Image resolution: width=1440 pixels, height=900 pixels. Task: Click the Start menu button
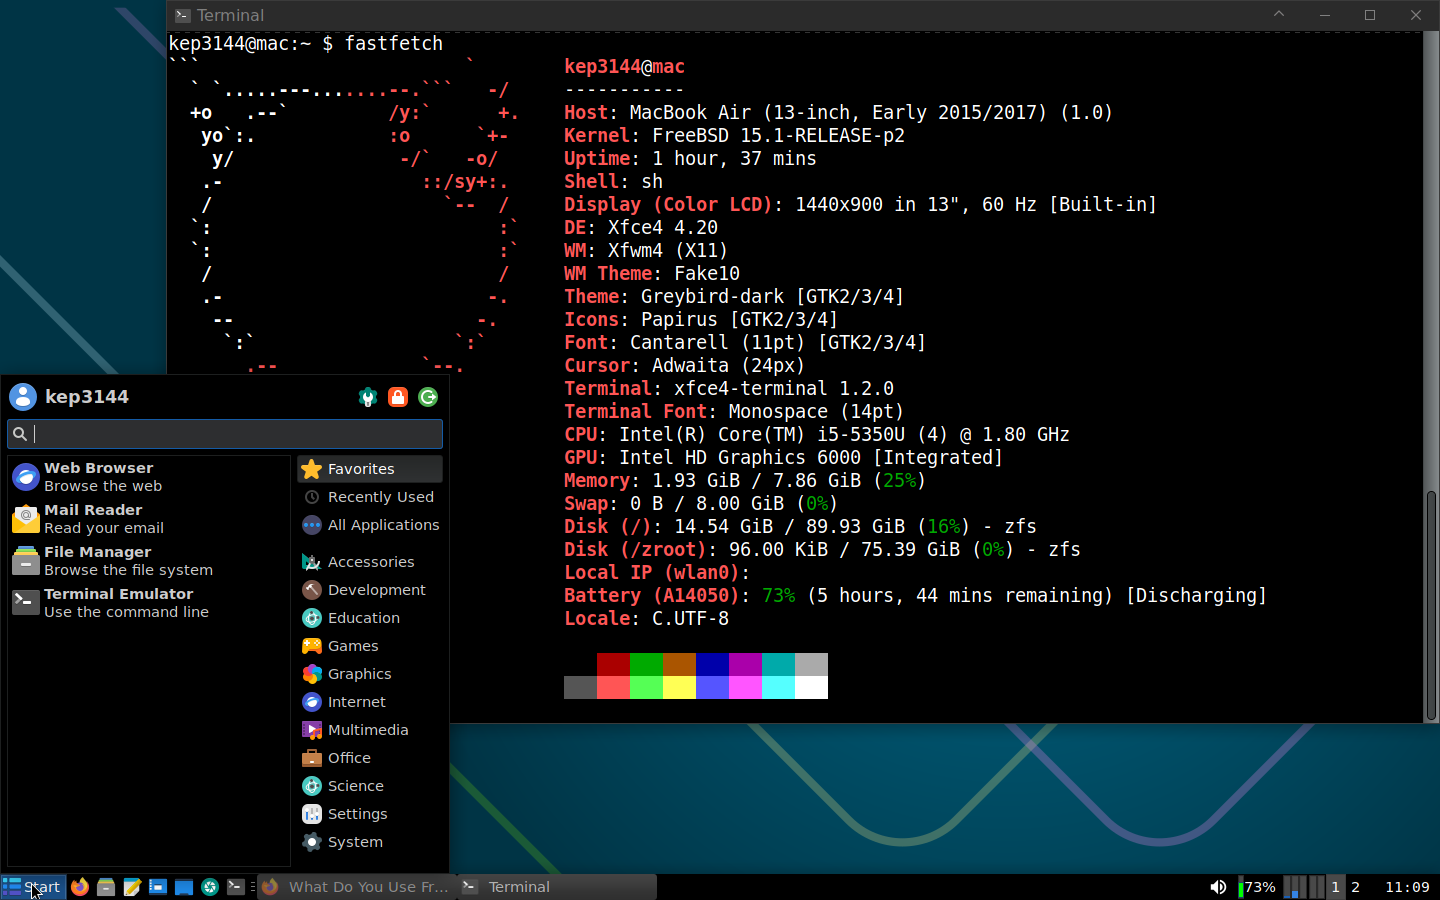(x=33, y=887)
